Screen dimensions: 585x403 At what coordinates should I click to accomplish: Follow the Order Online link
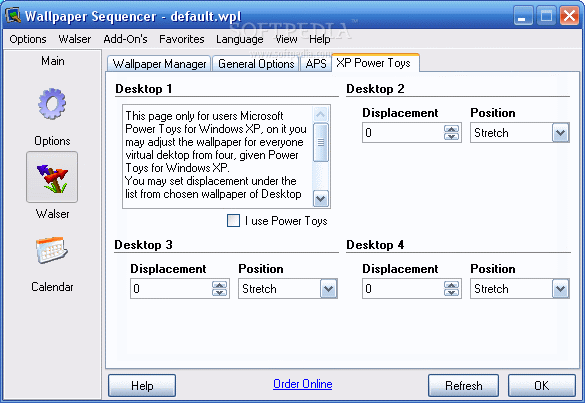coord(303,384)
